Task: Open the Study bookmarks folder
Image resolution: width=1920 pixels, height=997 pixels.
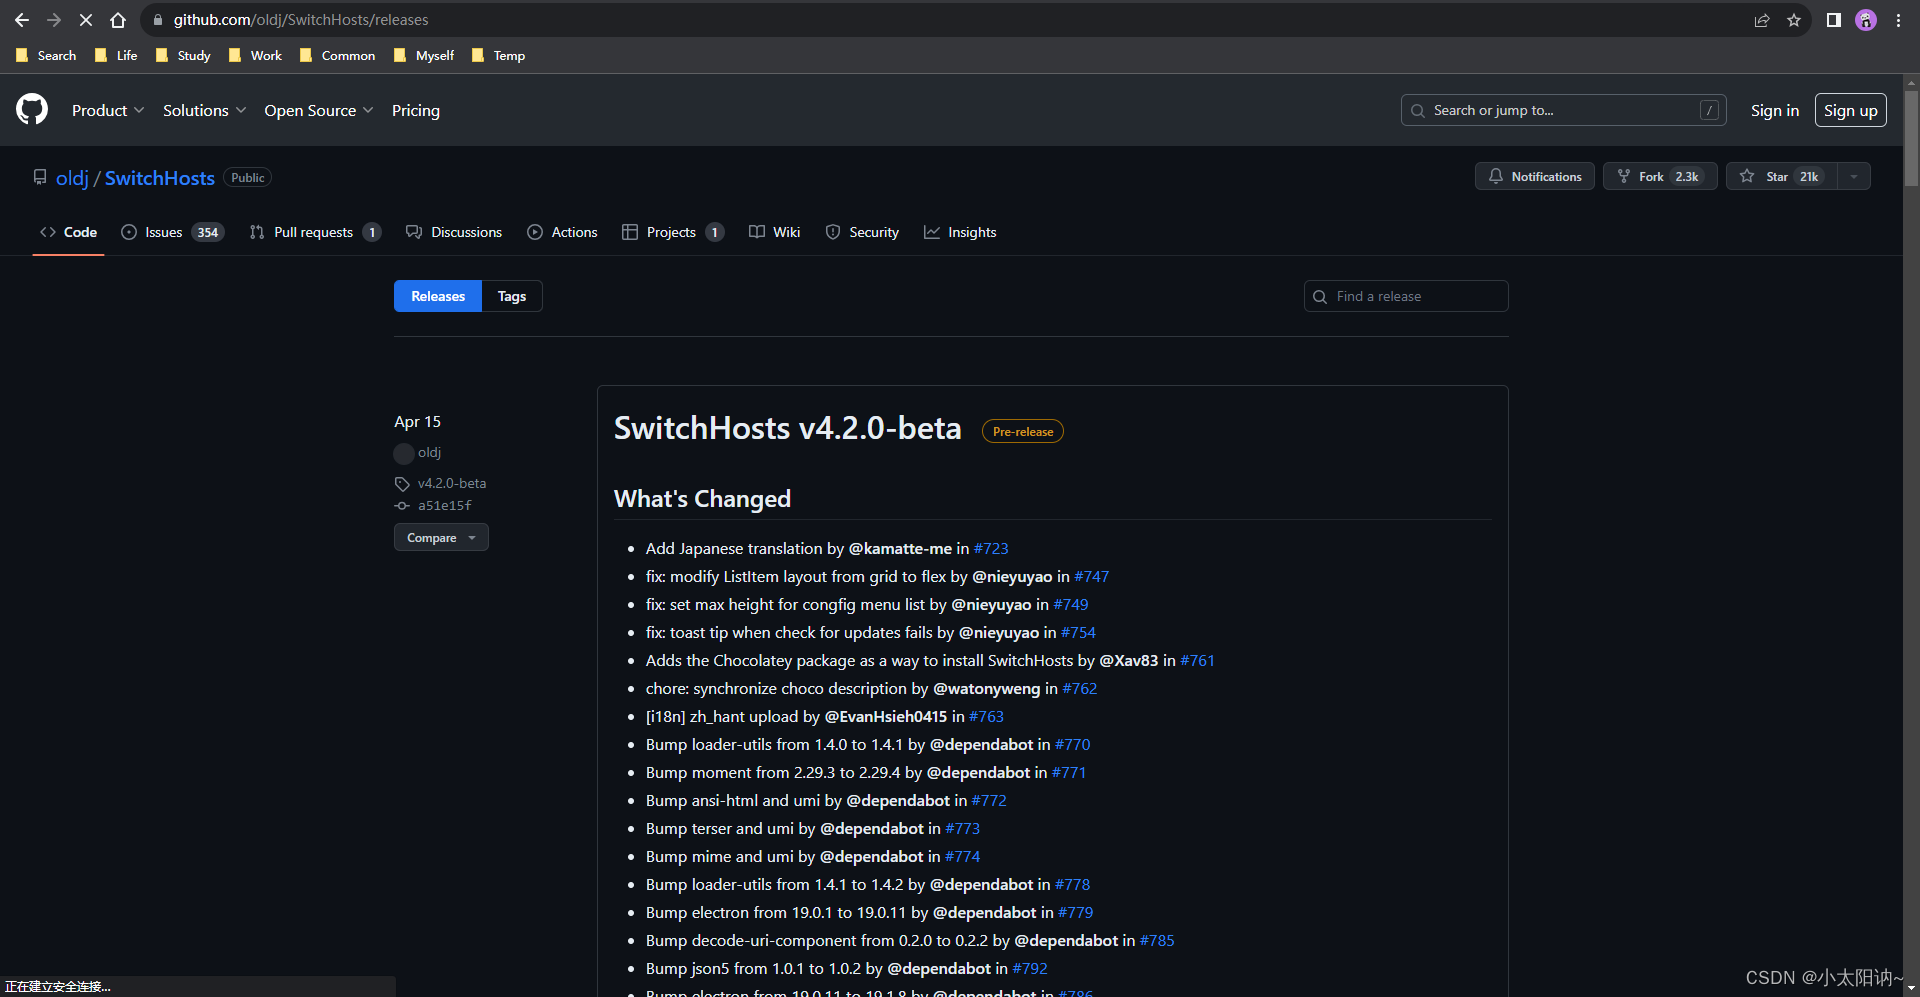Action: click(183, 56)
